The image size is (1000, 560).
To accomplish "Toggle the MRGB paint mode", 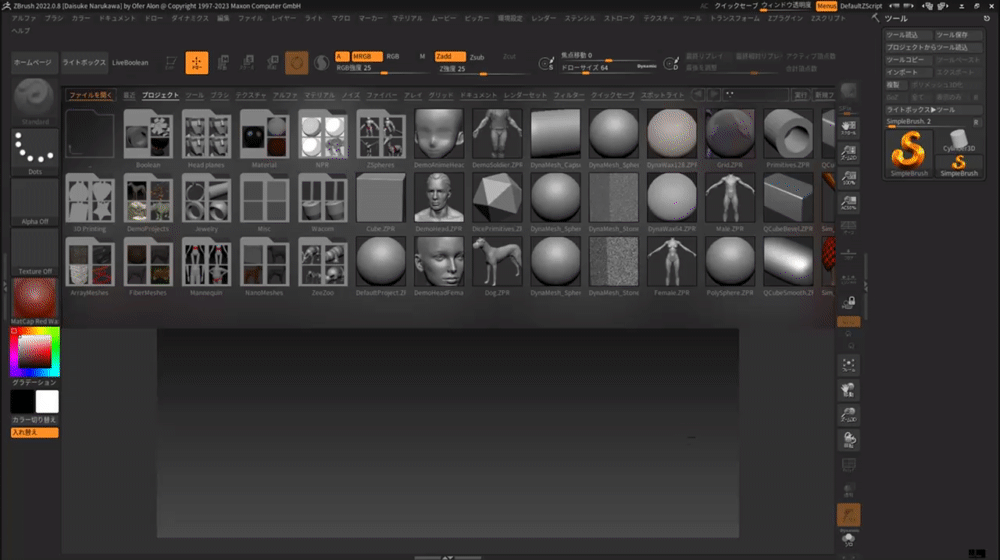I will tap(366, 57).
